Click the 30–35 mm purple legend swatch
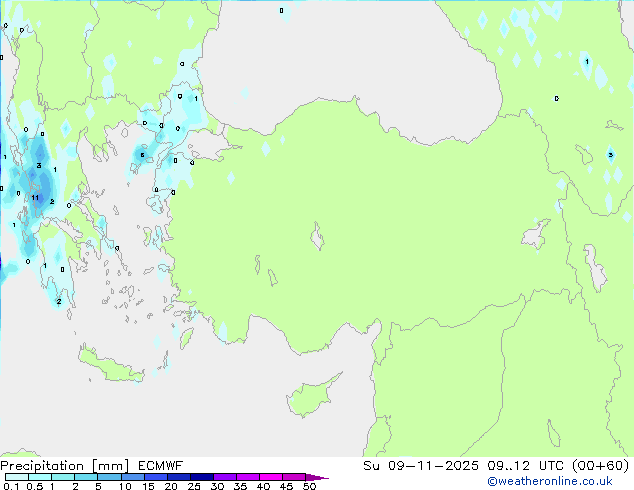 click(x=225, y=477)
